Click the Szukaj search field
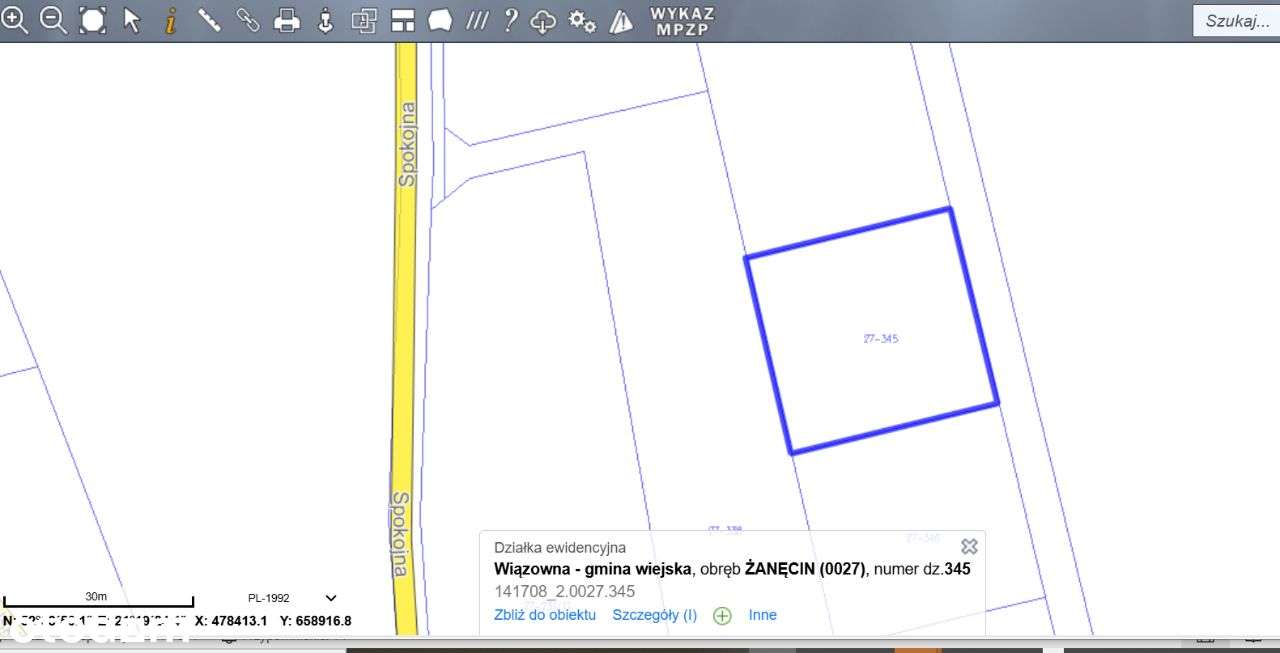 click(1236, 21)
